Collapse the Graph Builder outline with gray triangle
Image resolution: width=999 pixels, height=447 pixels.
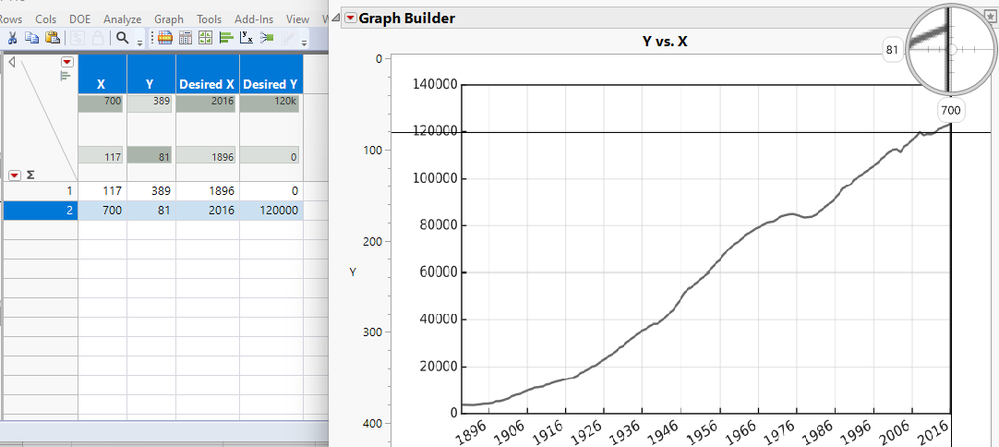coord(336,18)
